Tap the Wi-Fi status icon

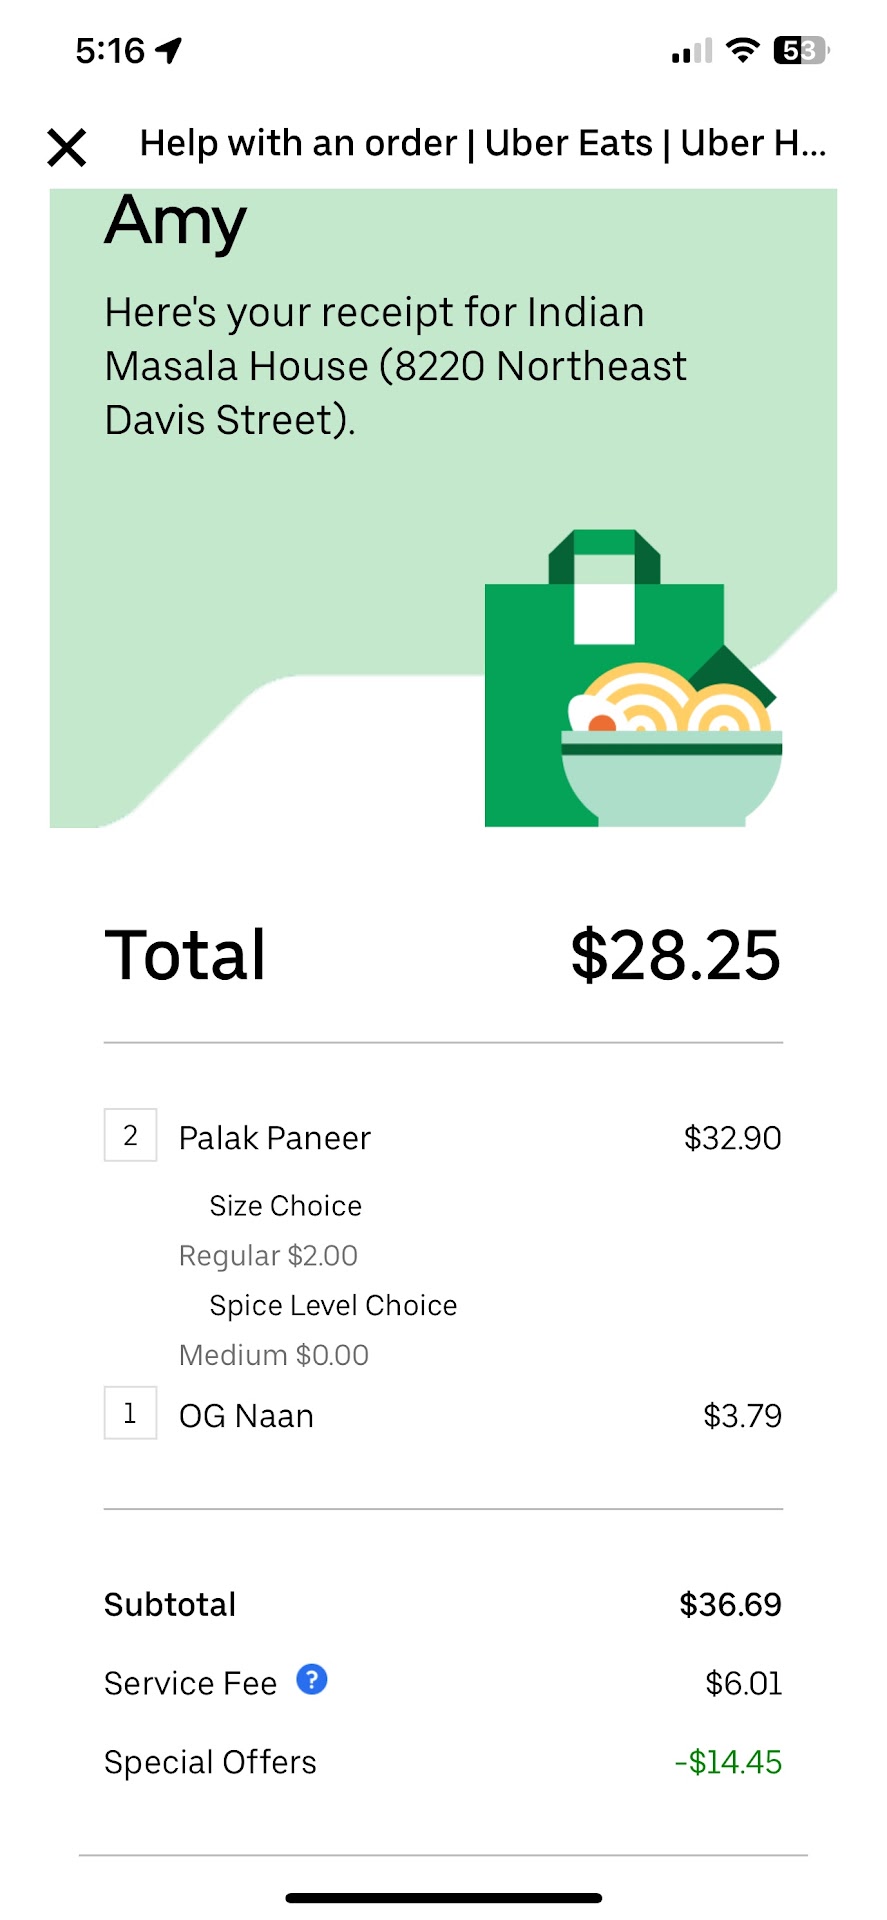pos(742,50)
